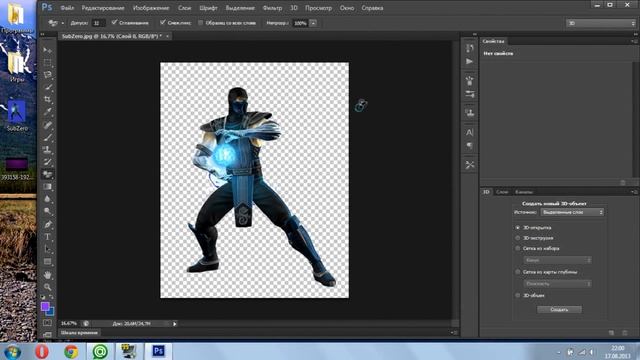Select the Polygonal Lasso tool
The width and height of the screenshot is (640, 360).
pyautogui.click(x=48, y=75)
